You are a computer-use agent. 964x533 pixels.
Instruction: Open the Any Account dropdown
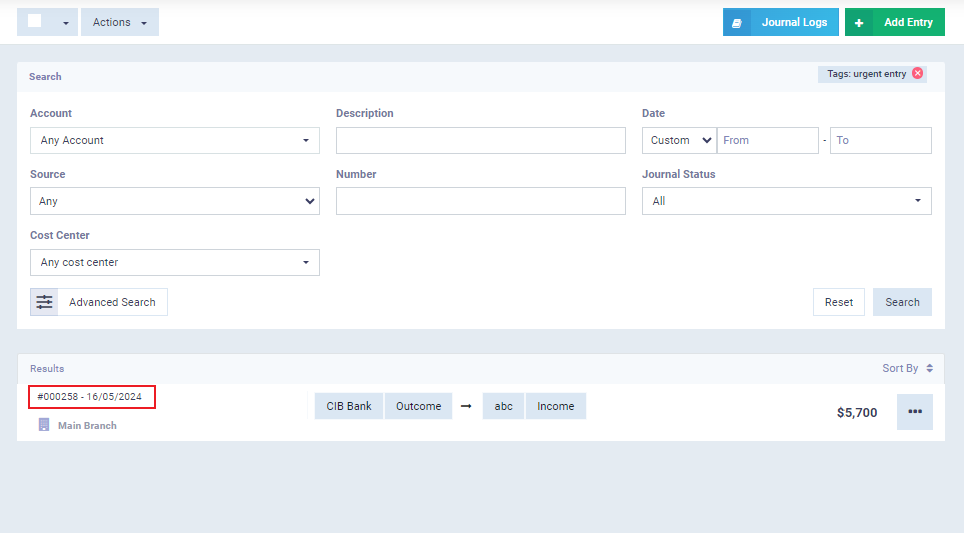click(x=175, y=140)
